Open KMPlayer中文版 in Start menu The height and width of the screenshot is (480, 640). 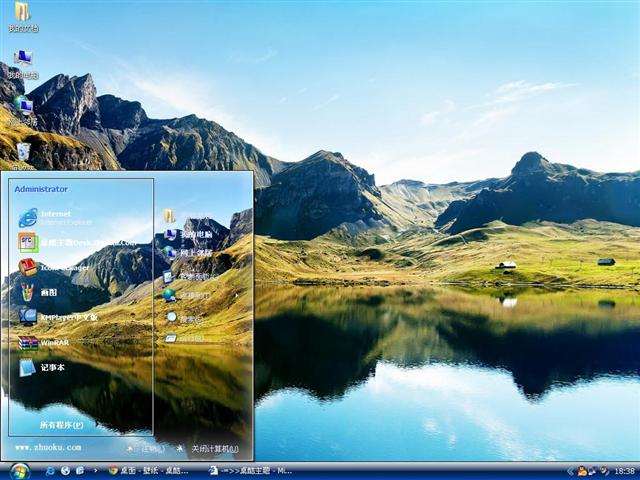(x=58, y=317)
